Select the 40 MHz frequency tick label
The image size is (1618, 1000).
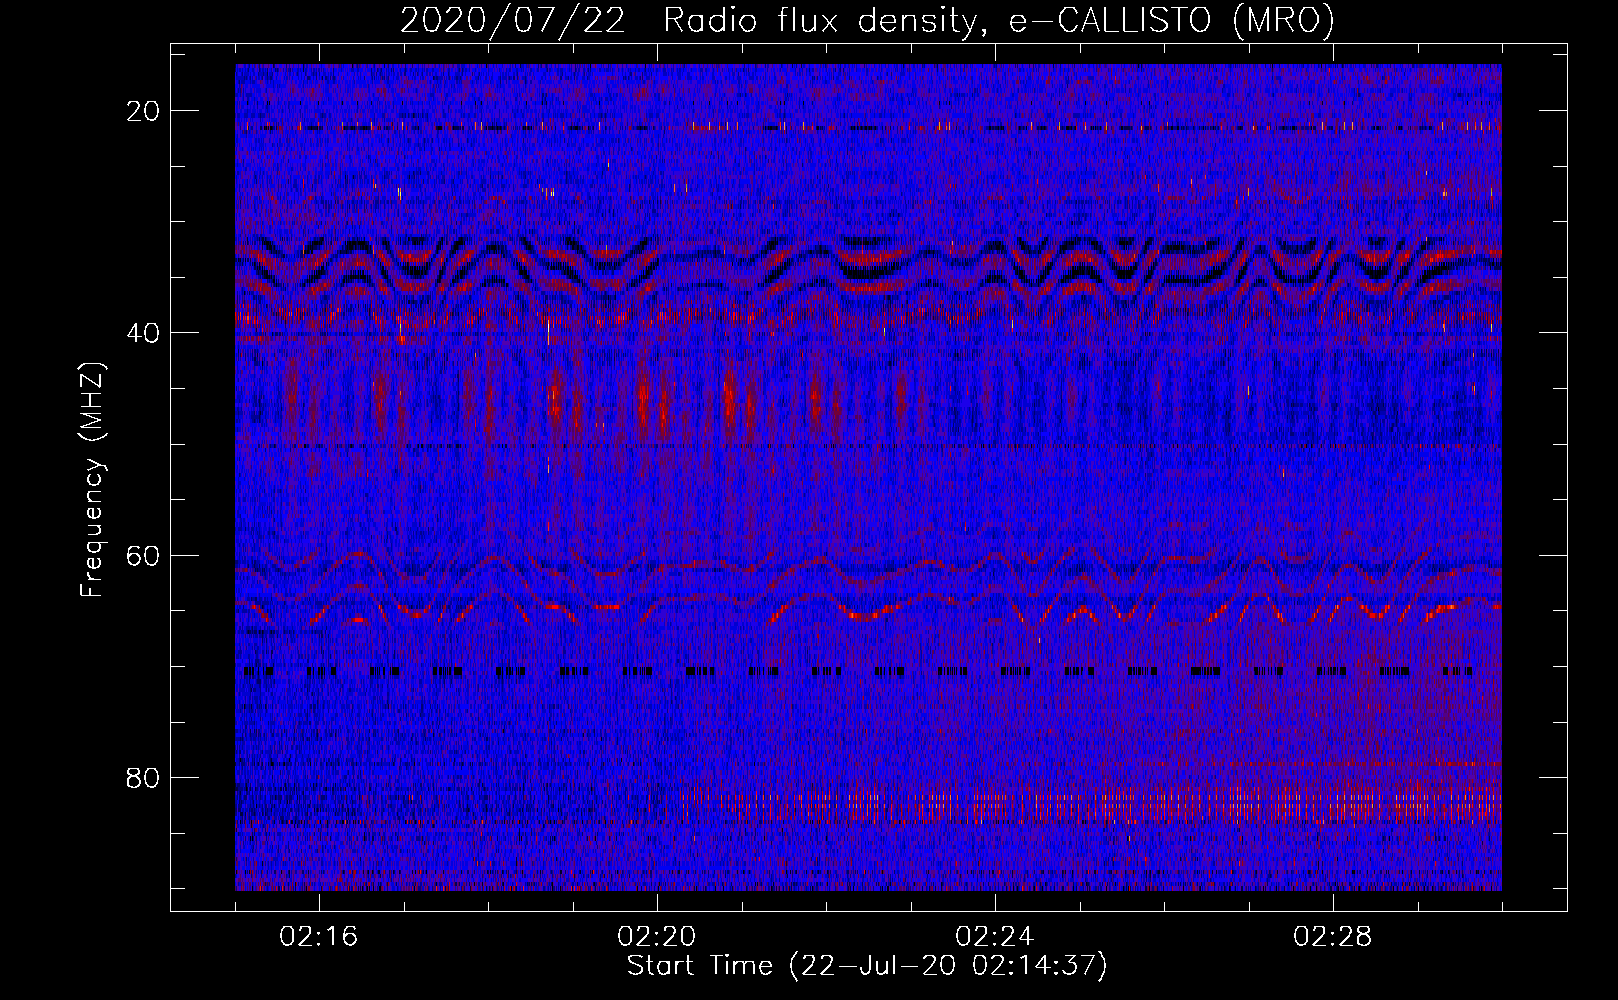(x=144, y=333)
